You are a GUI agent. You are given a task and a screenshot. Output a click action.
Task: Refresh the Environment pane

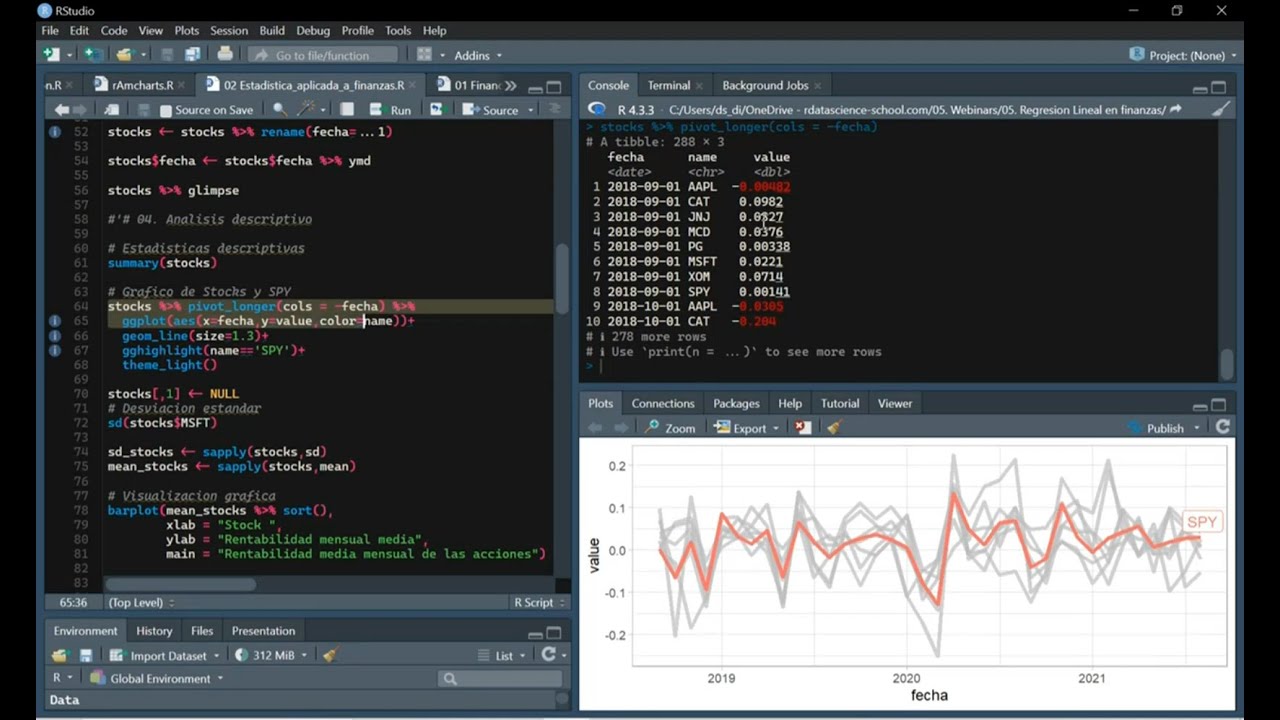pos(548,656)
